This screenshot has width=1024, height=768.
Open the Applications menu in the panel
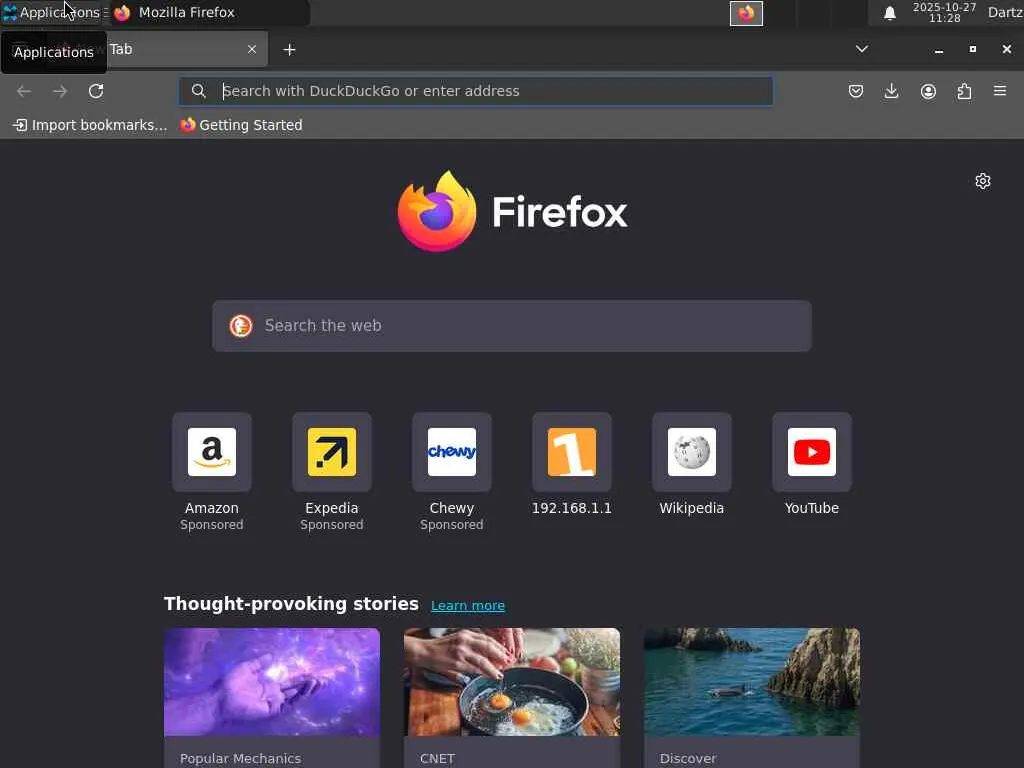[x=52, y=12]
